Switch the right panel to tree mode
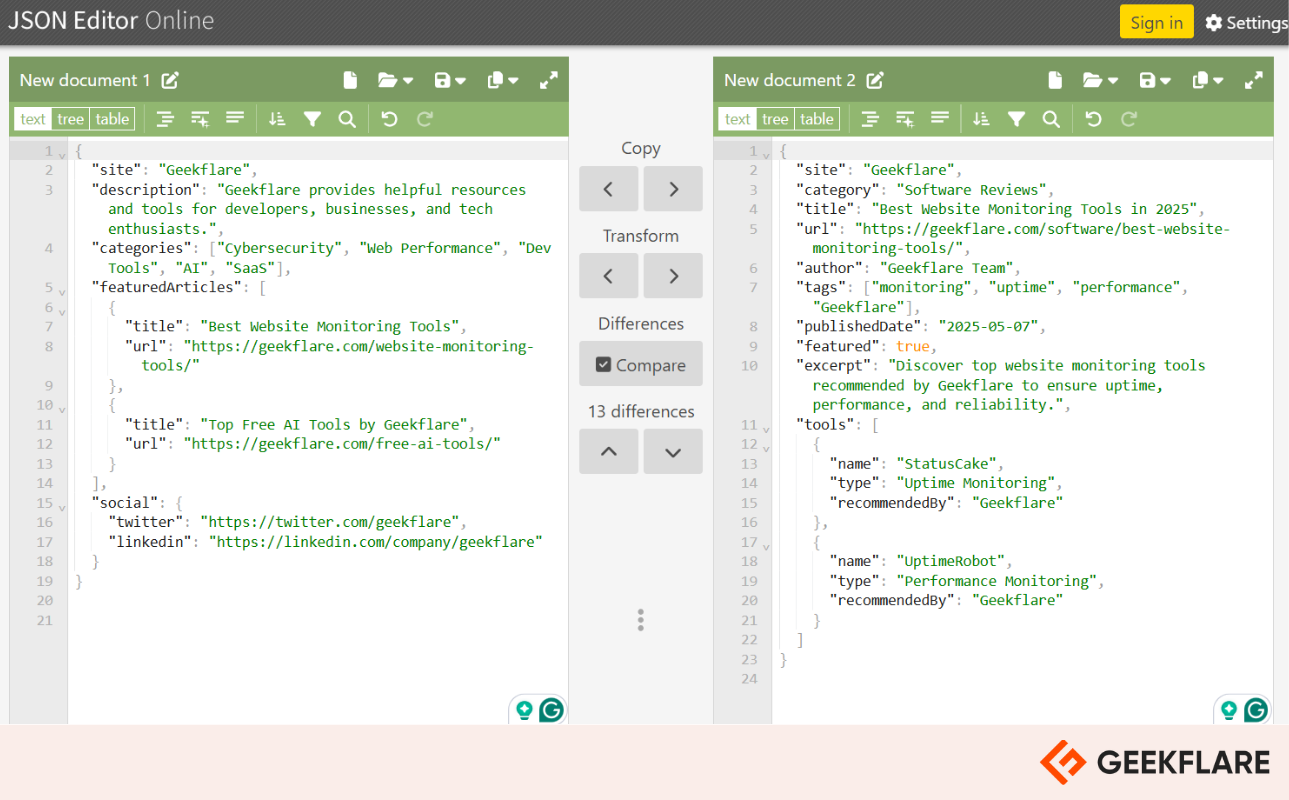 coord(774,119)
